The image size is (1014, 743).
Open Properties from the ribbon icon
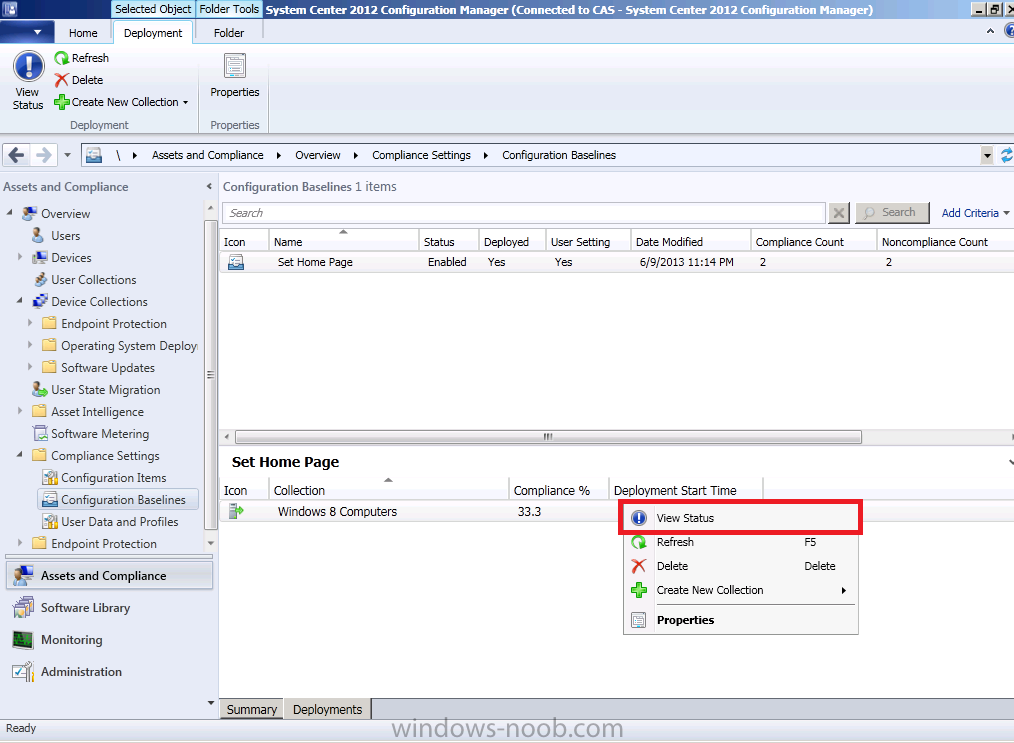pos(235,67)
